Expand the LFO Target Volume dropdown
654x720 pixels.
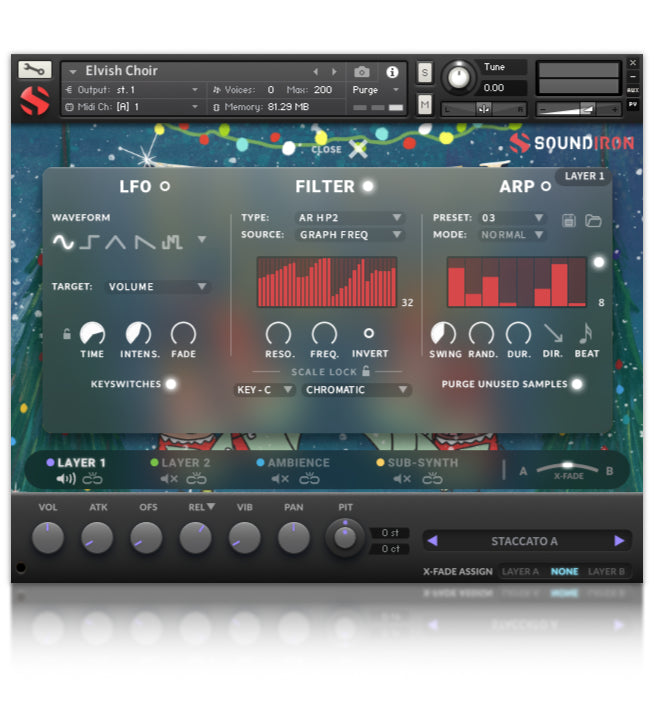tap(158, 287)
